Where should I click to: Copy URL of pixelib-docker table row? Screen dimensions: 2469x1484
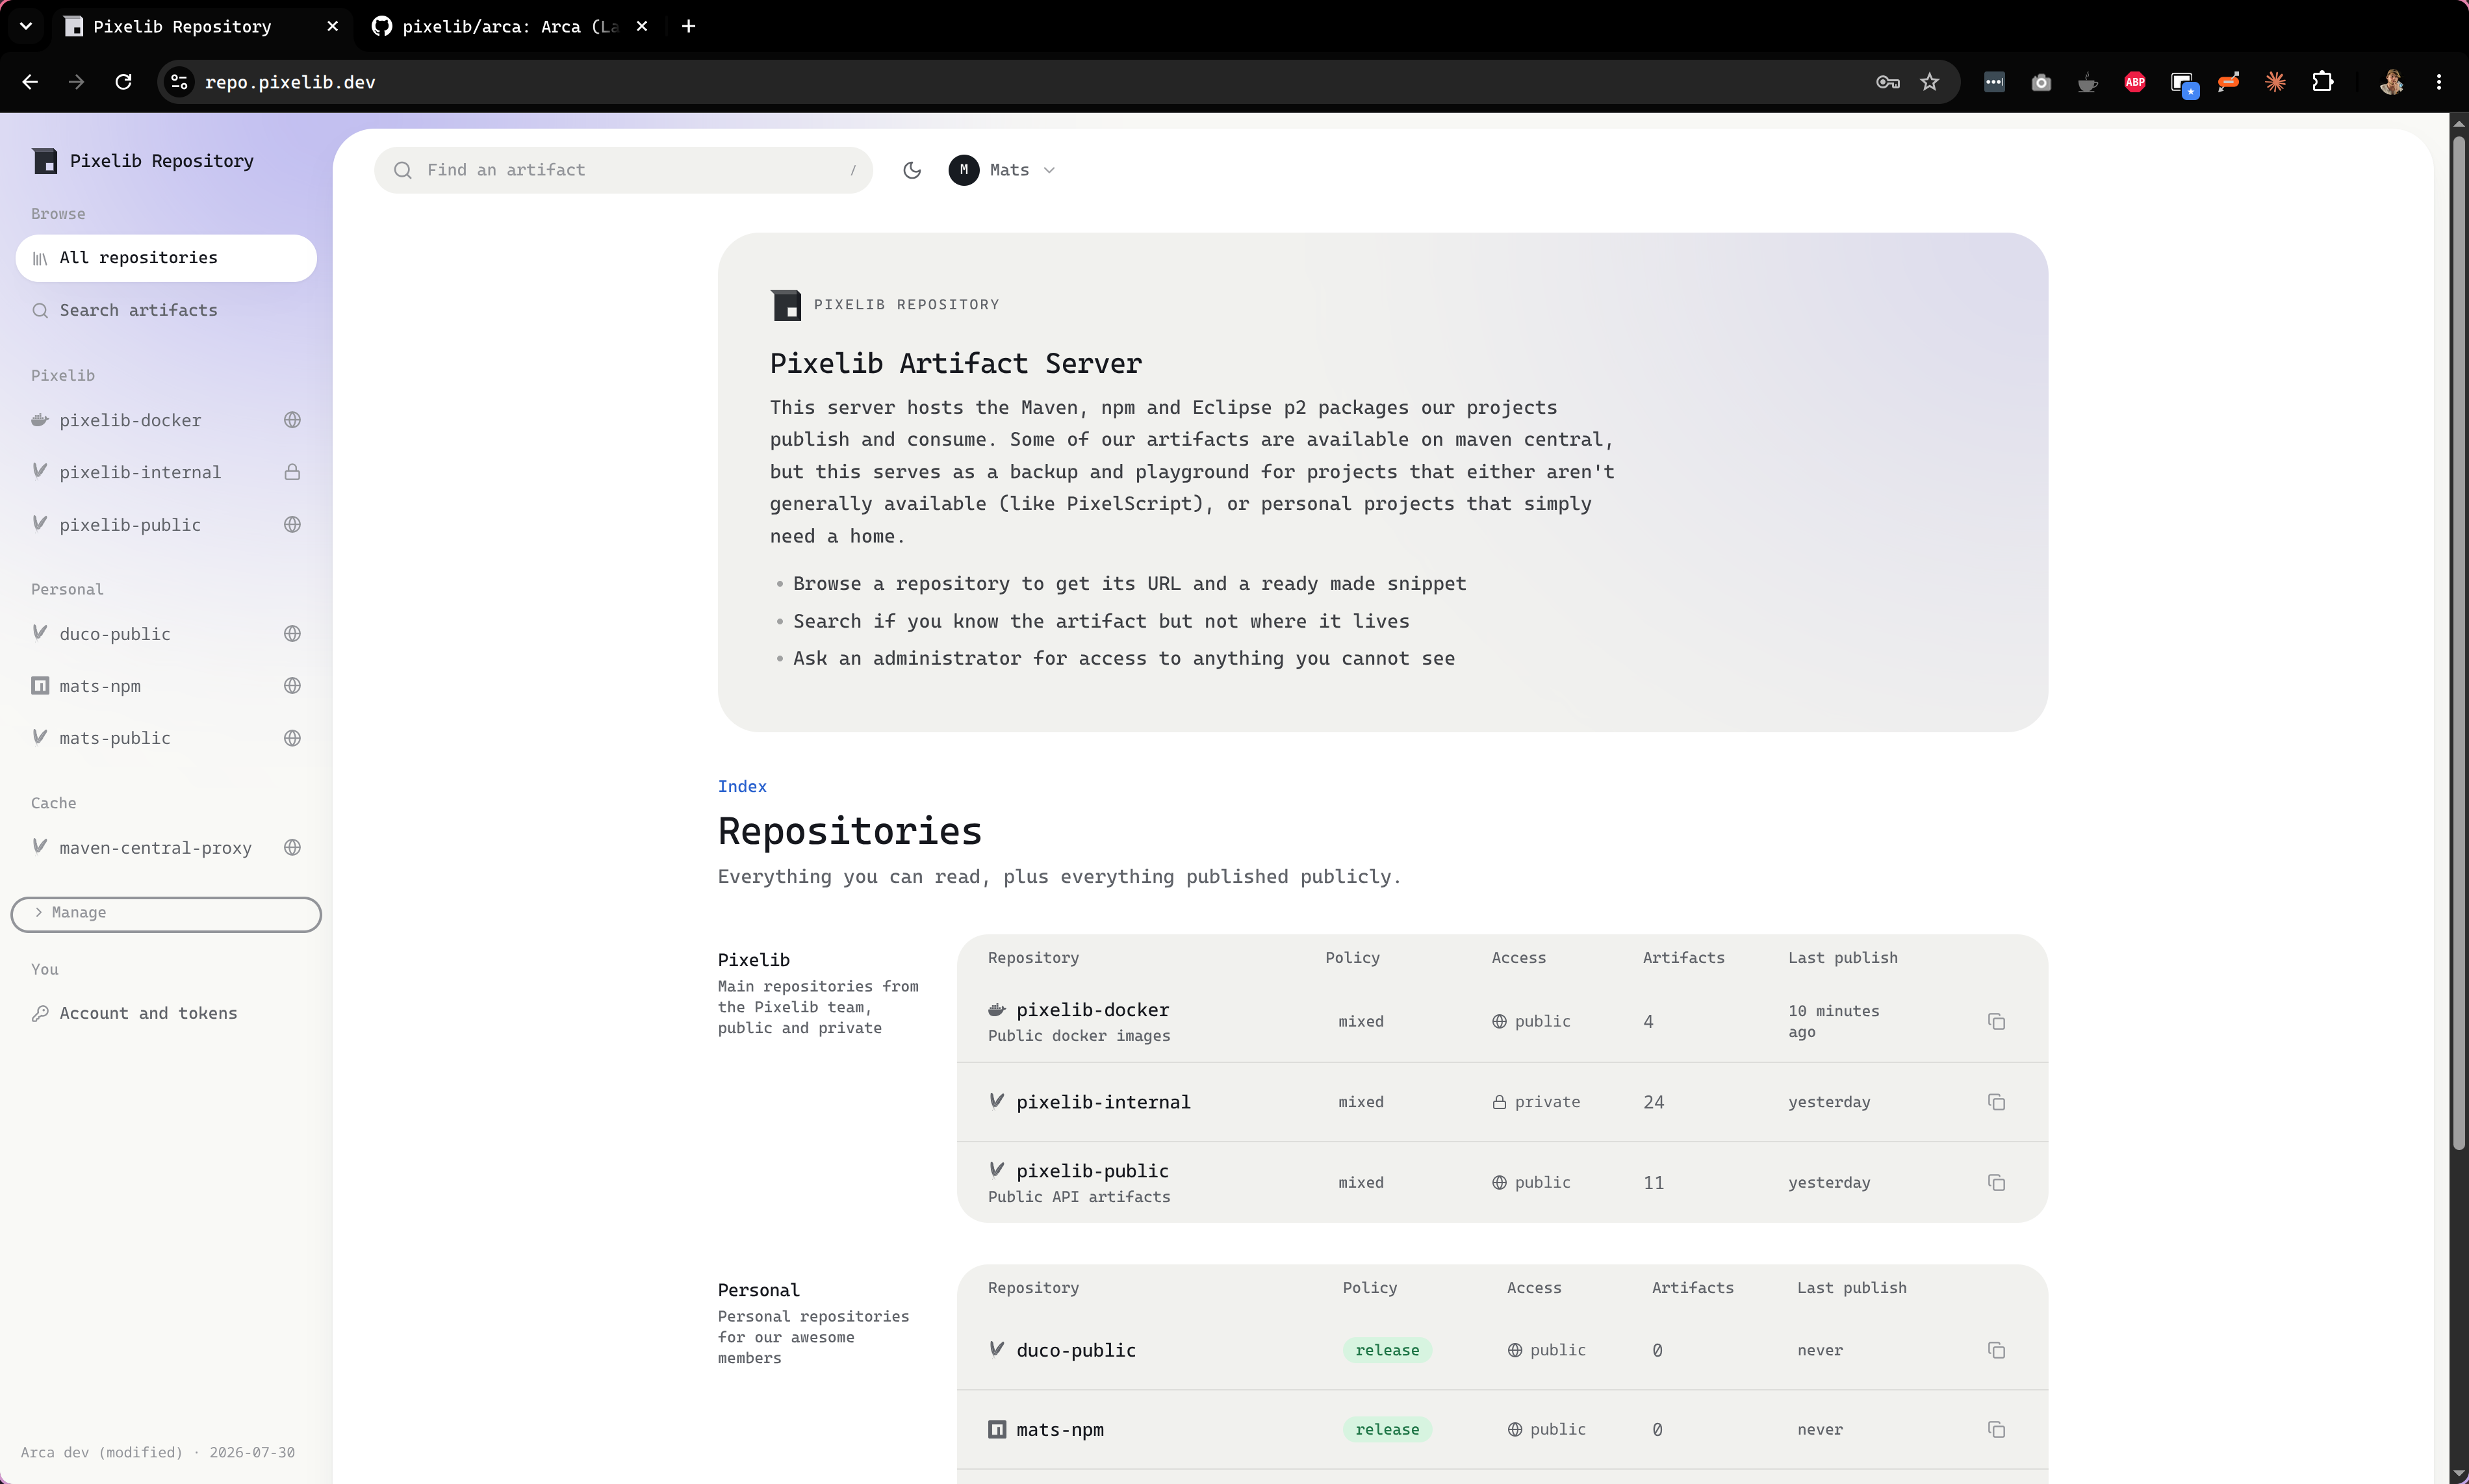tap(1996, 1022)
